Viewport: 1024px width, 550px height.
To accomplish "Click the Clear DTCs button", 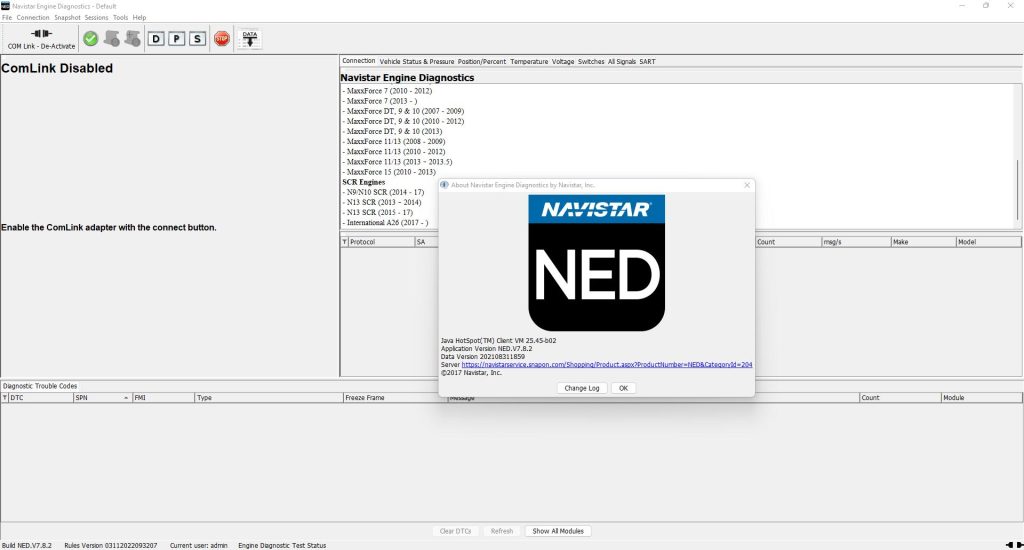I will tap(455, 531).
